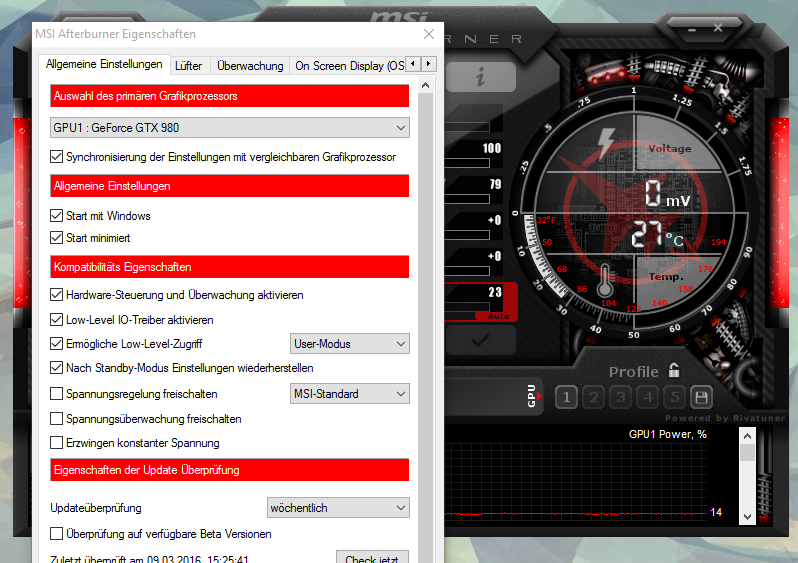Click the monitoring graph scroll-down arrow
The height and width of the screenshot is (563, 798).
click(747, 516)
